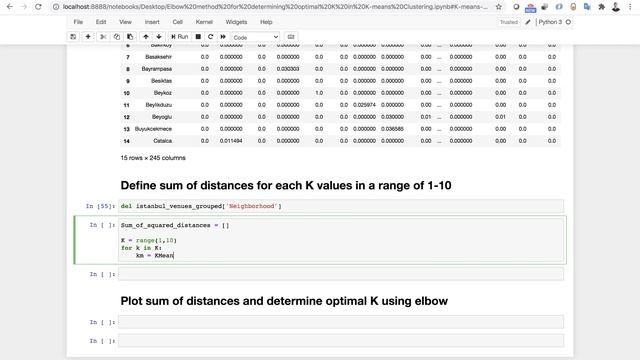Open the Kernel menu
Screen dimensions: 640x360
tap(204, 22)
